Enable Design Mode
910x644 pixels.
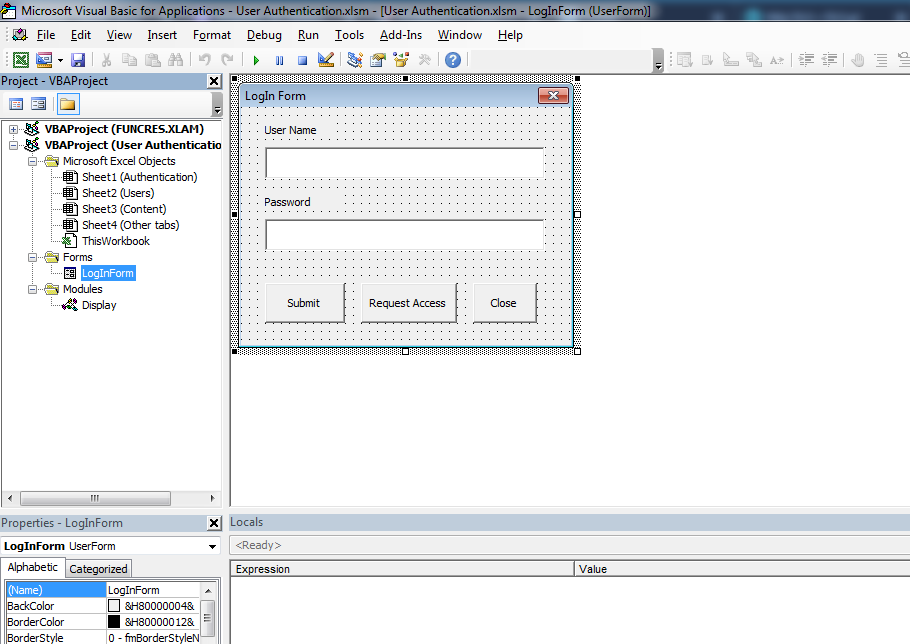point(326,59)
